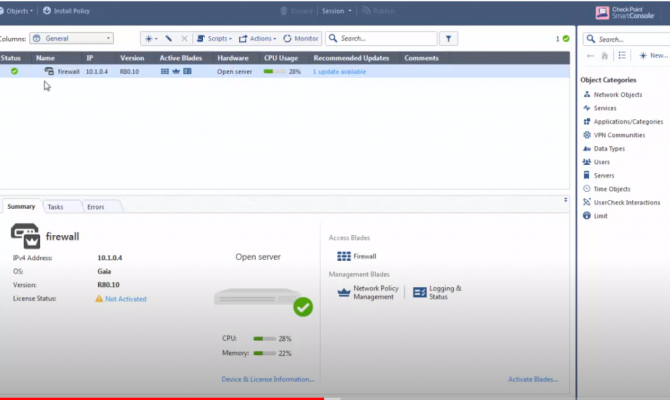The width and height of the screenshot is (670, 400).
Task: Click the Delete X icon in toolbar
Action: coord(184,38)
